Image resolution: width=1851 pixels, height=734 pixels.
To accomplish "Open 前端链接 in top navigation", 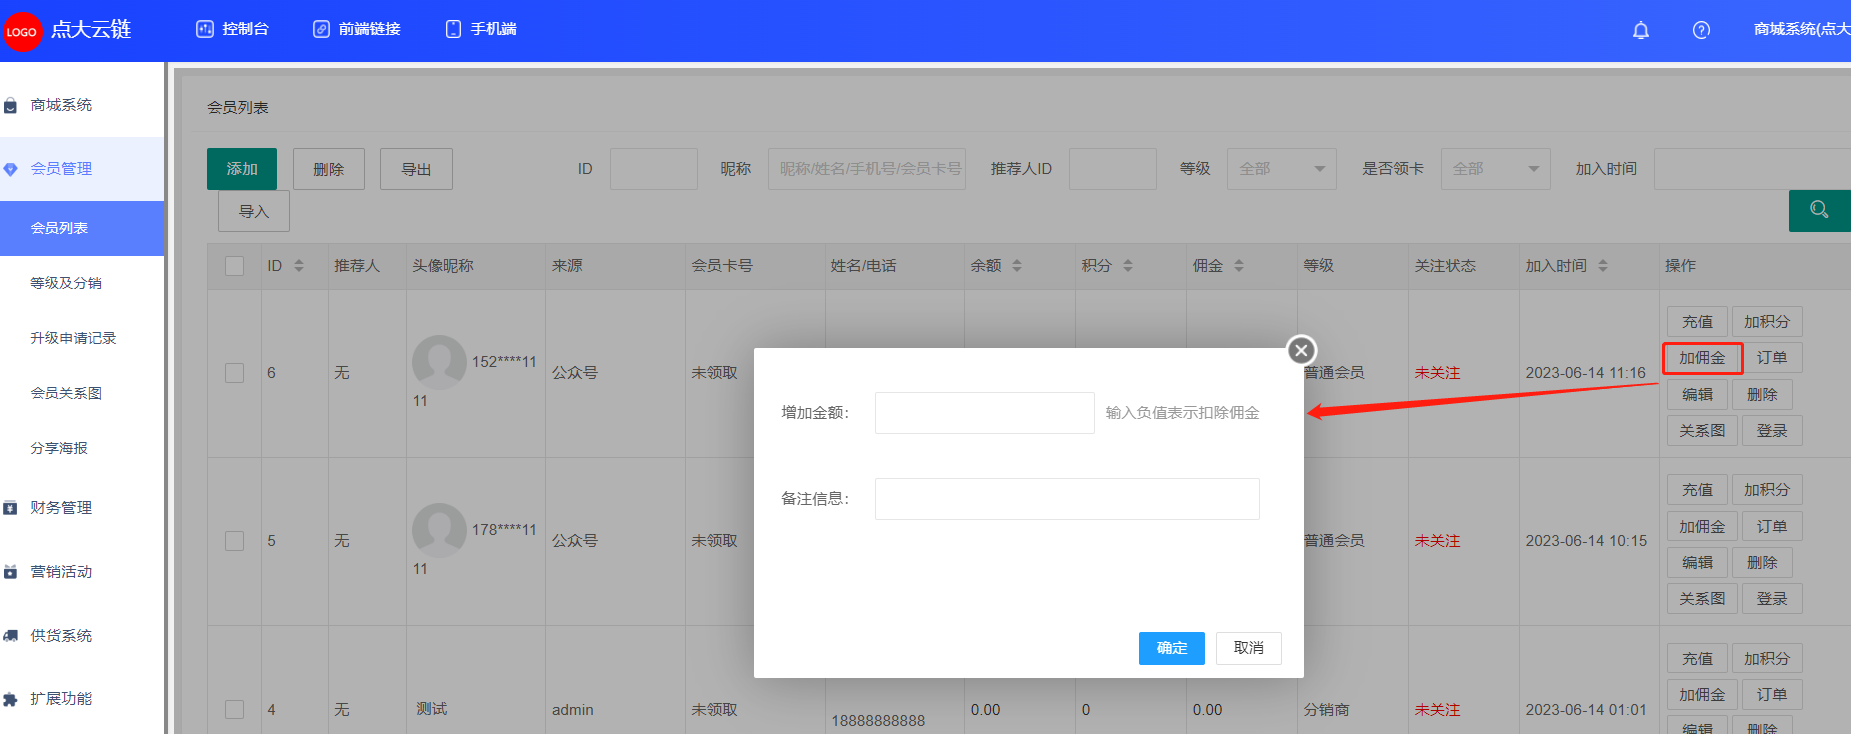I will pos(357,29).
